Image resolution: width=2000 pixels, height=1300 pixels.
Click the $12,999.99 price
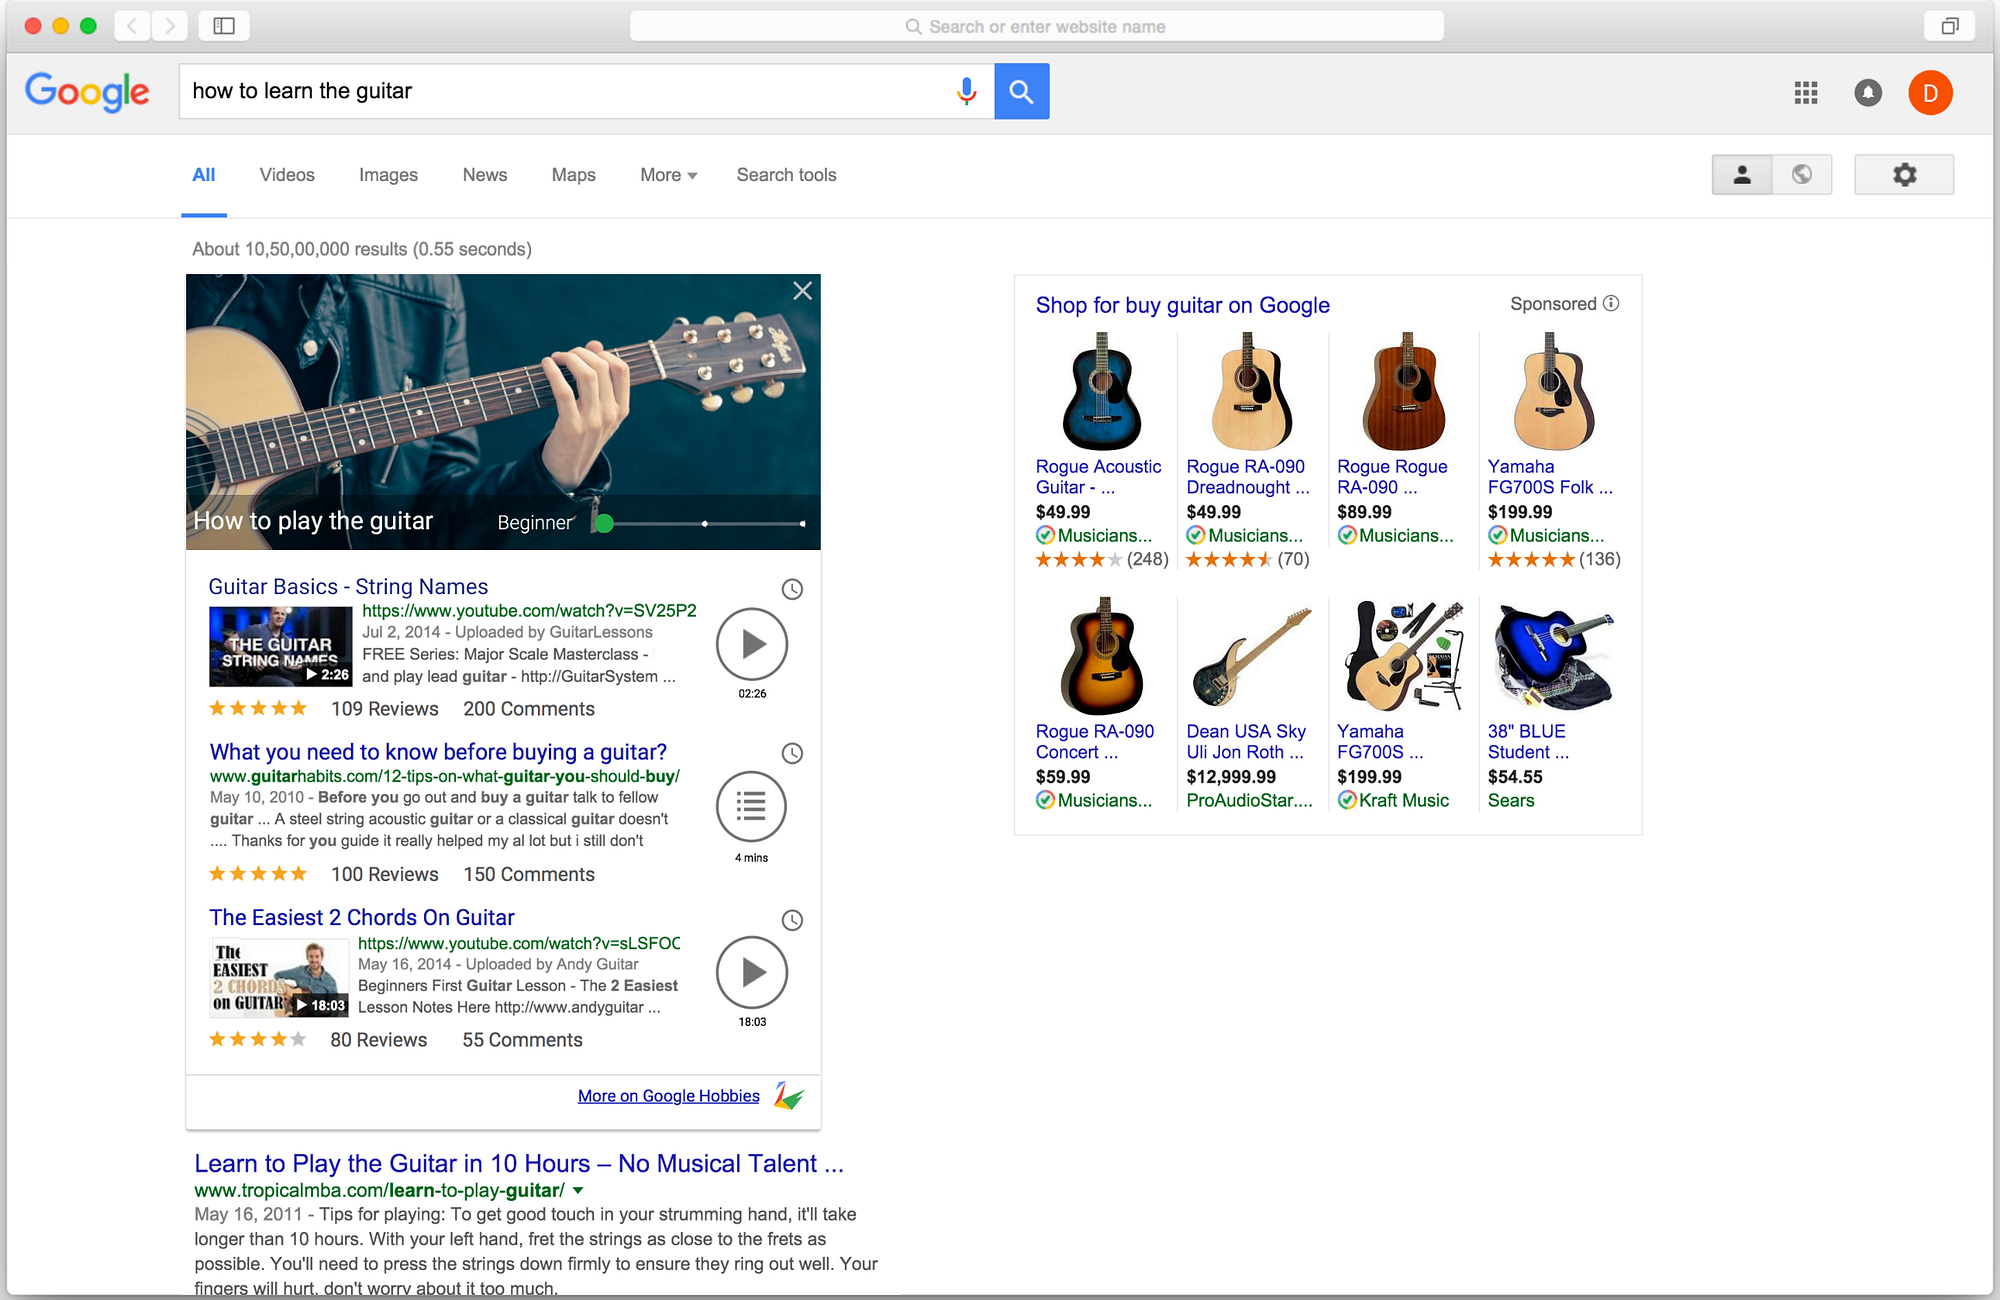pos(1231,777)
